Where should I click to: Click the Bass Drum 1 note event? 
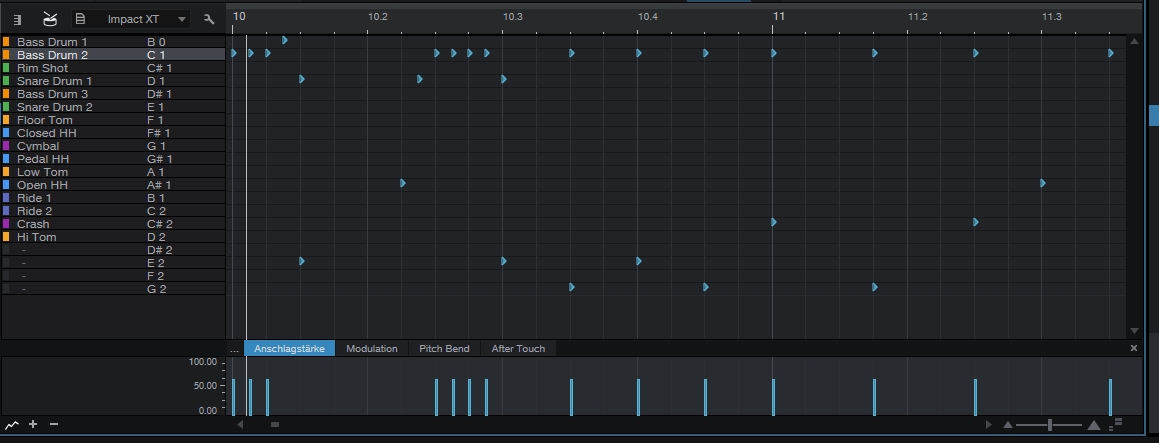click(285, 40)
